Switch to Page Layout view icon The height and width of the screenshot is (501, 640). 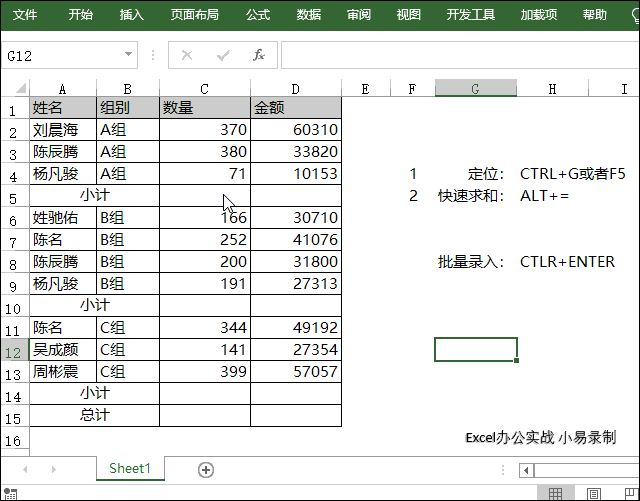(x=594, y=494)
